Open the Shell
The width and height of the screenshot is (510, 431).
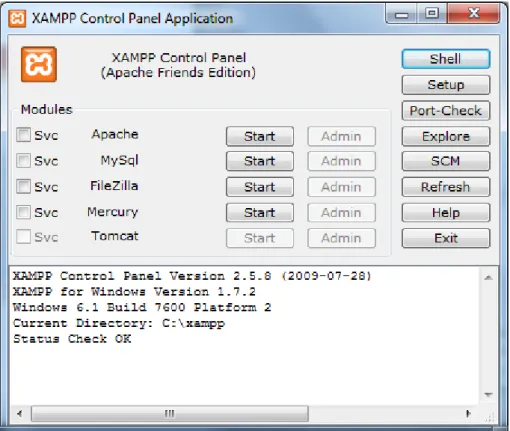446,59
